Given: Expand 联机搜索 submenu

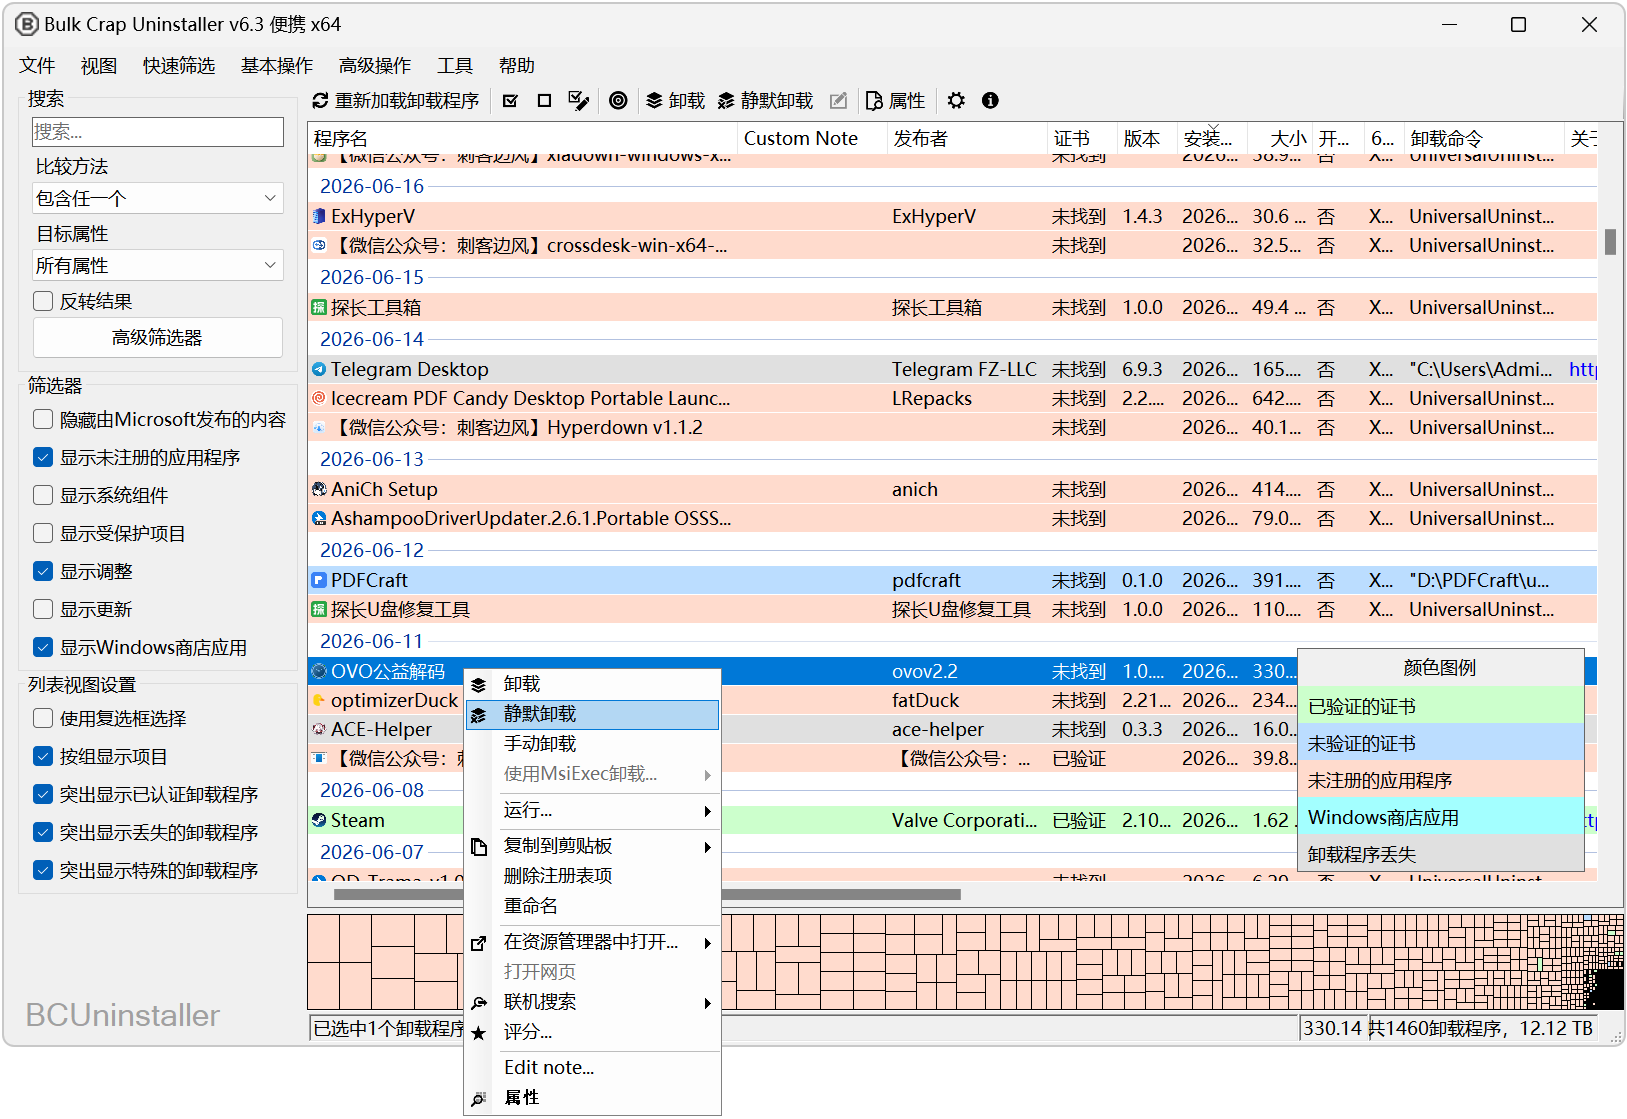Looking at the screenshot, I should (x=707, y=1003).
